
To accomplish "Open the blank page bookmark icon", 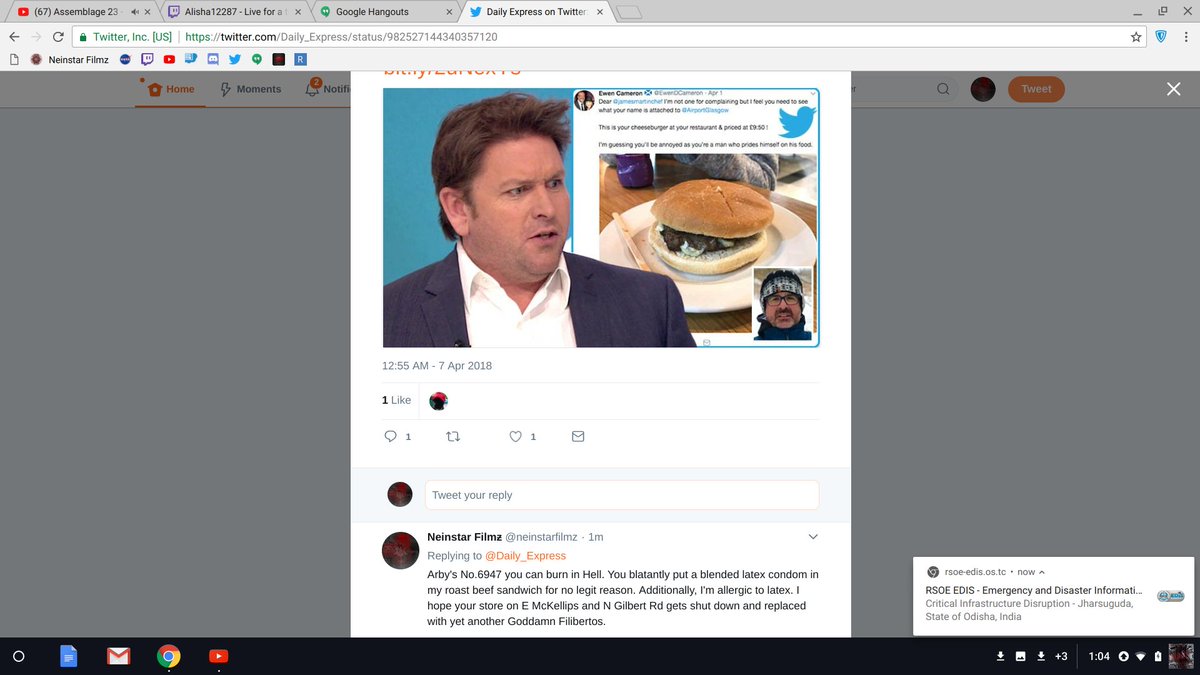I will tap(14, 59).
